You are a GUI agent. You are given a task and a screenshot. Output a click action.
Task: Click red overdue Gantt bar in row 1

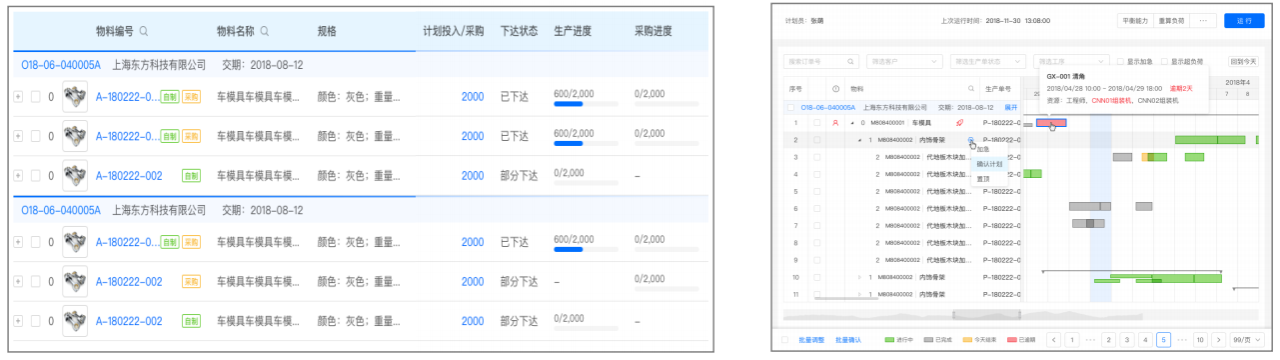coord(1051,123)
